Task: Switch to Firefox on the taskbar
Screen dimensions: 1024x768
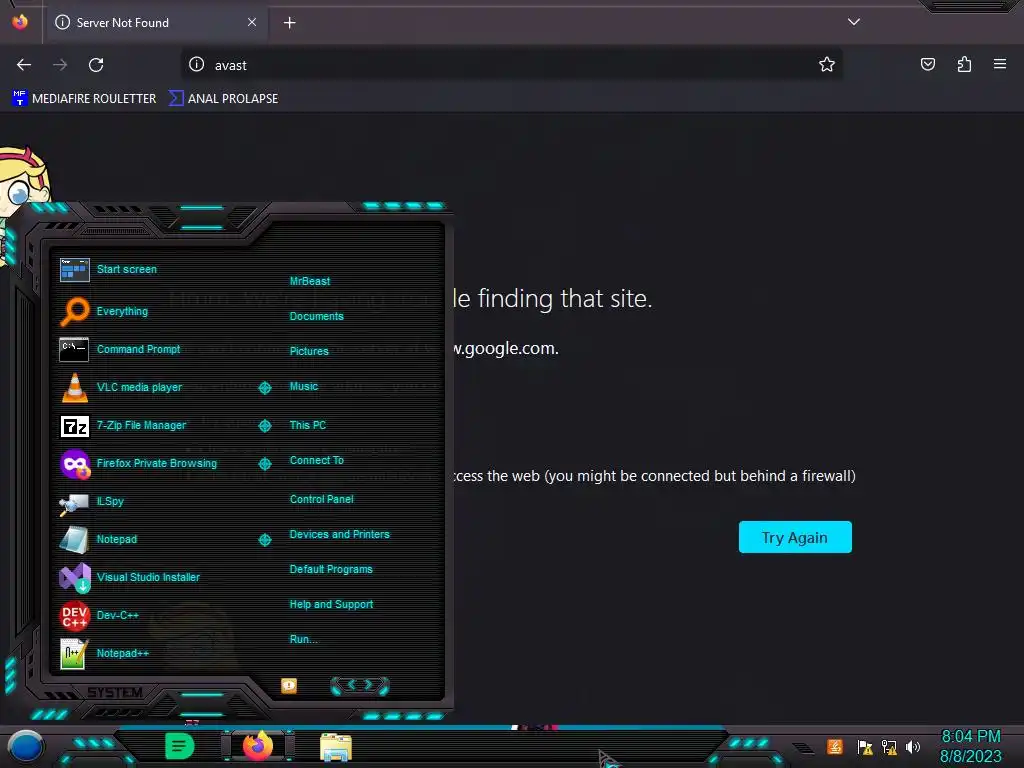Action: click(258, 746)
